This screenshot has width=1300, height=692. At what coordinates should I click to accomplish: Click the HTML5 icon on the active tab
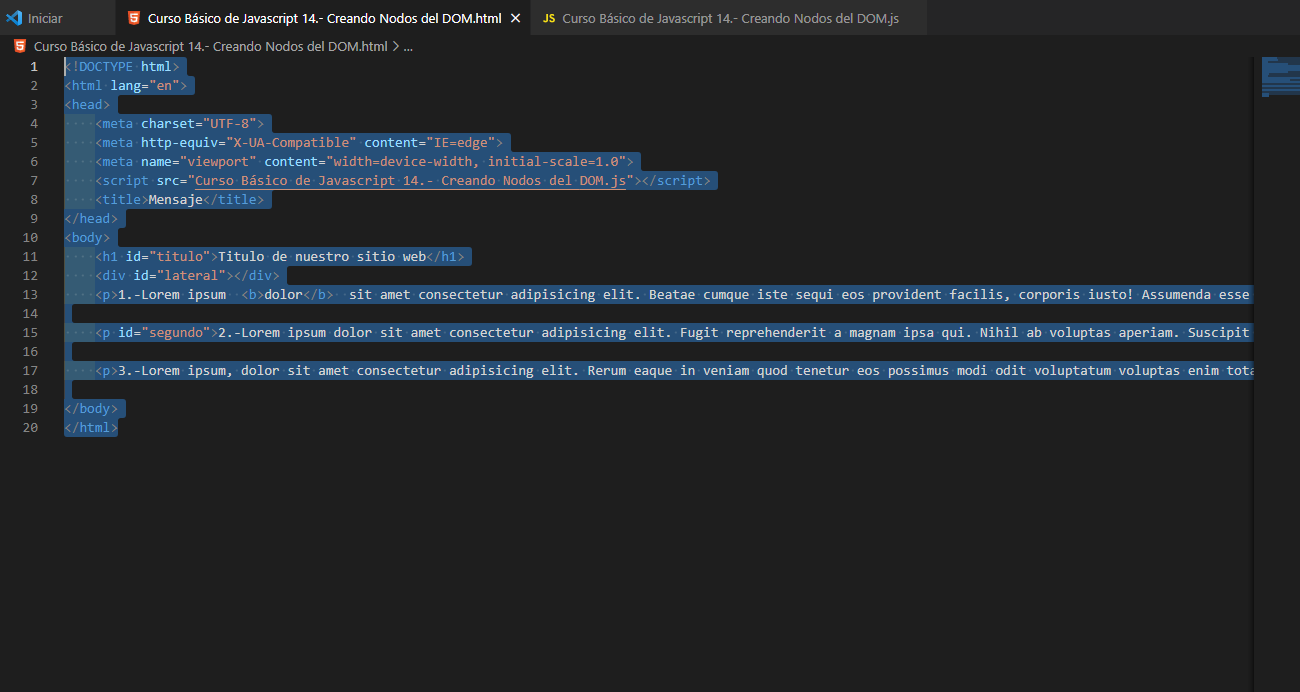coord(134,18)
